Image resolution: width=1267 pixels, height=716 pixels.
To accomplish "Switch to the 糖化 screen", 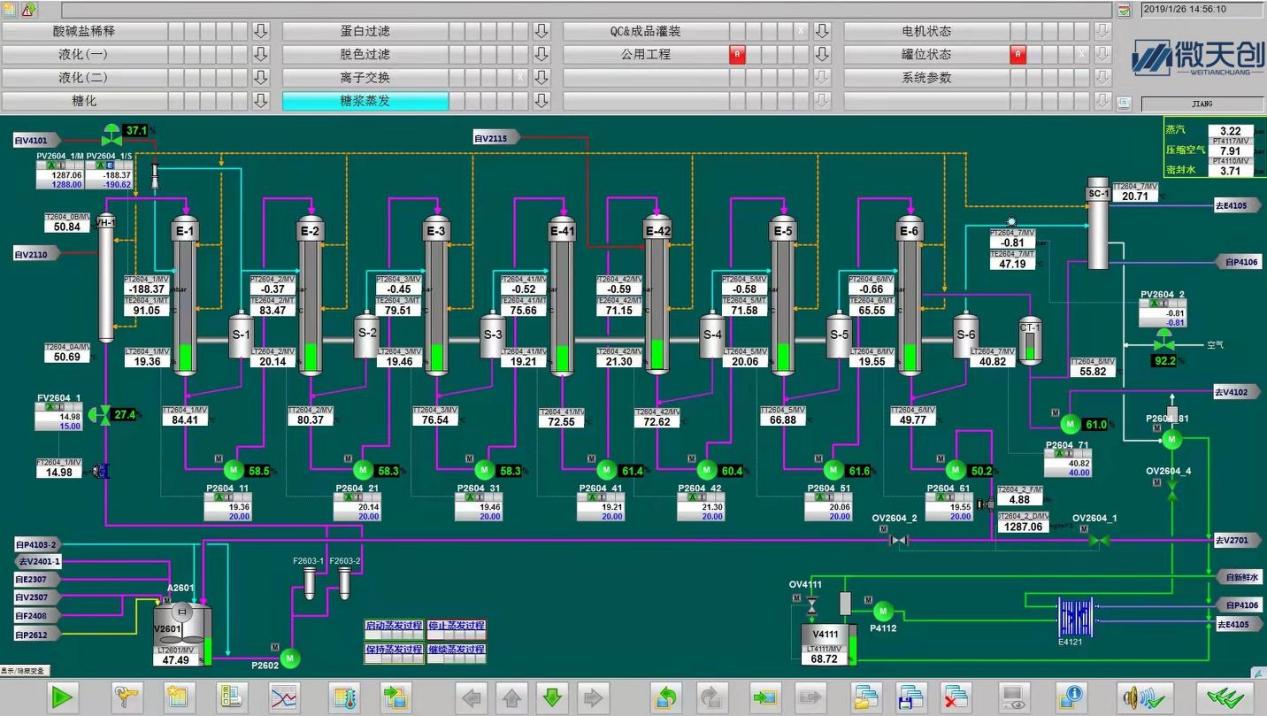I will click(84, 101).
